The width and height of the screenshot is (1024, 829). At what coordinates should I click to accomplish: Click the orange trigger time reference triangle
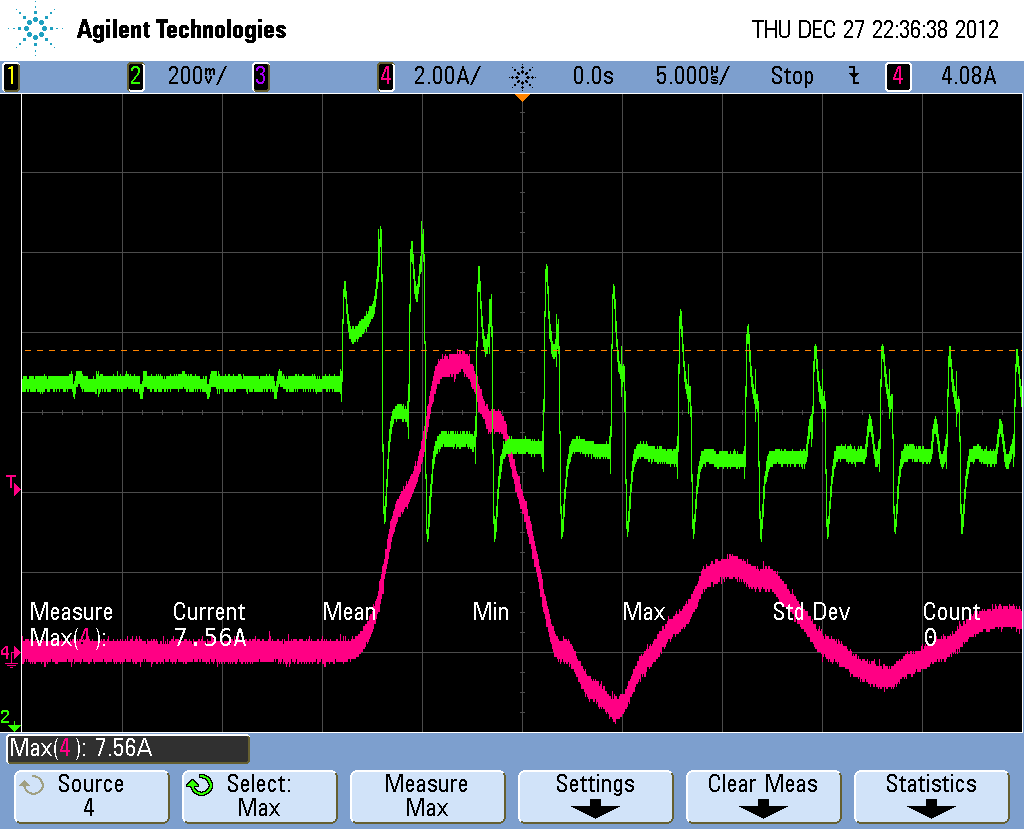click(x=522, y=97)
